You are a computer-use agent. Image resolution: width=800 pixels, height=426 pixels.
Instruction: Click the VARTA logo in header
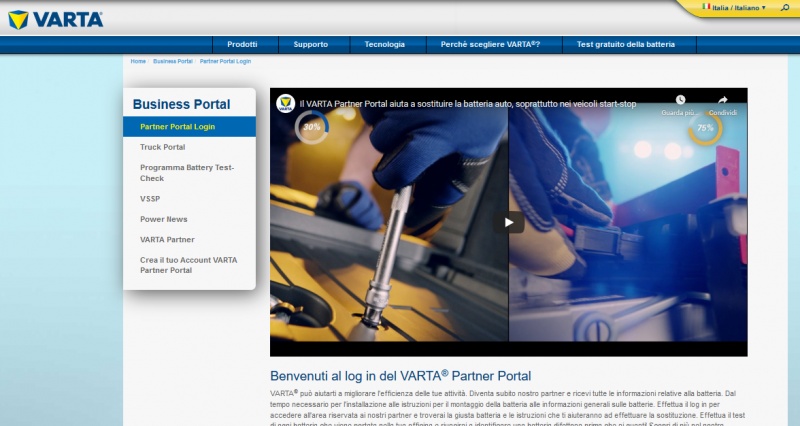click(x=55, y=20)
